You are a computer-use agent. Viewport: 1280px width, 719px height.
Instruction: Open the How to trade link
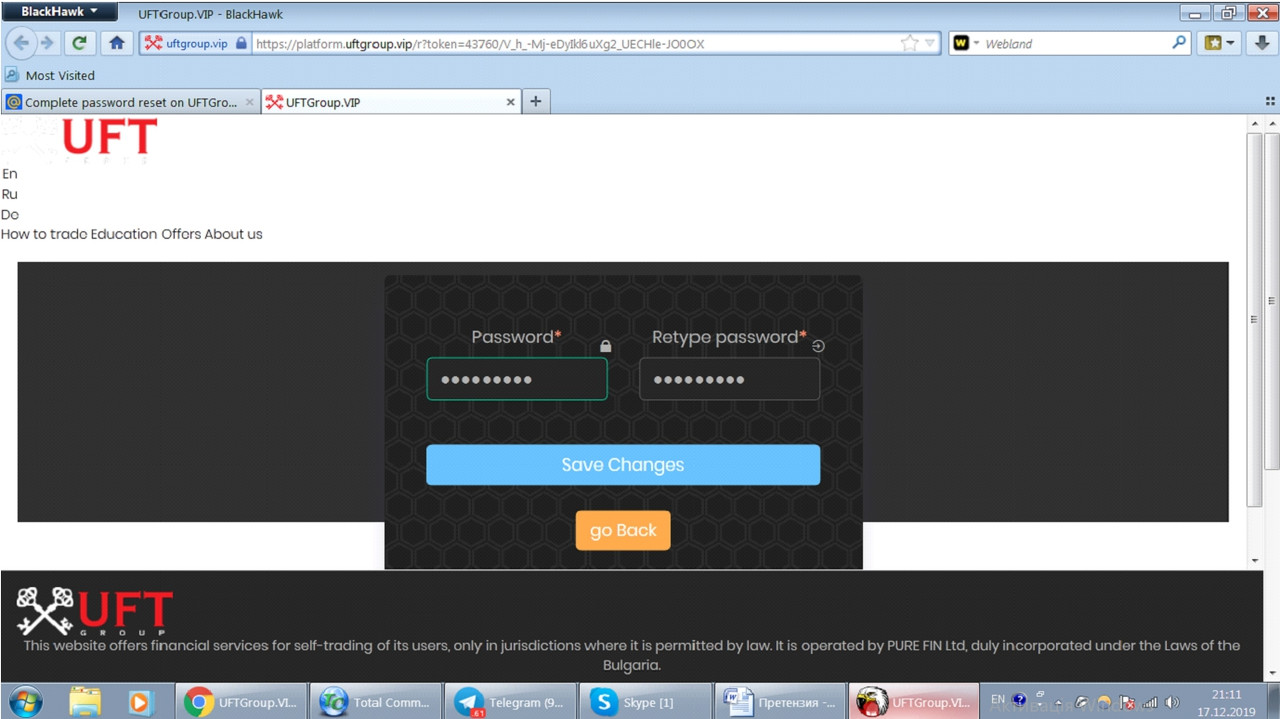[x=44, y=234]
